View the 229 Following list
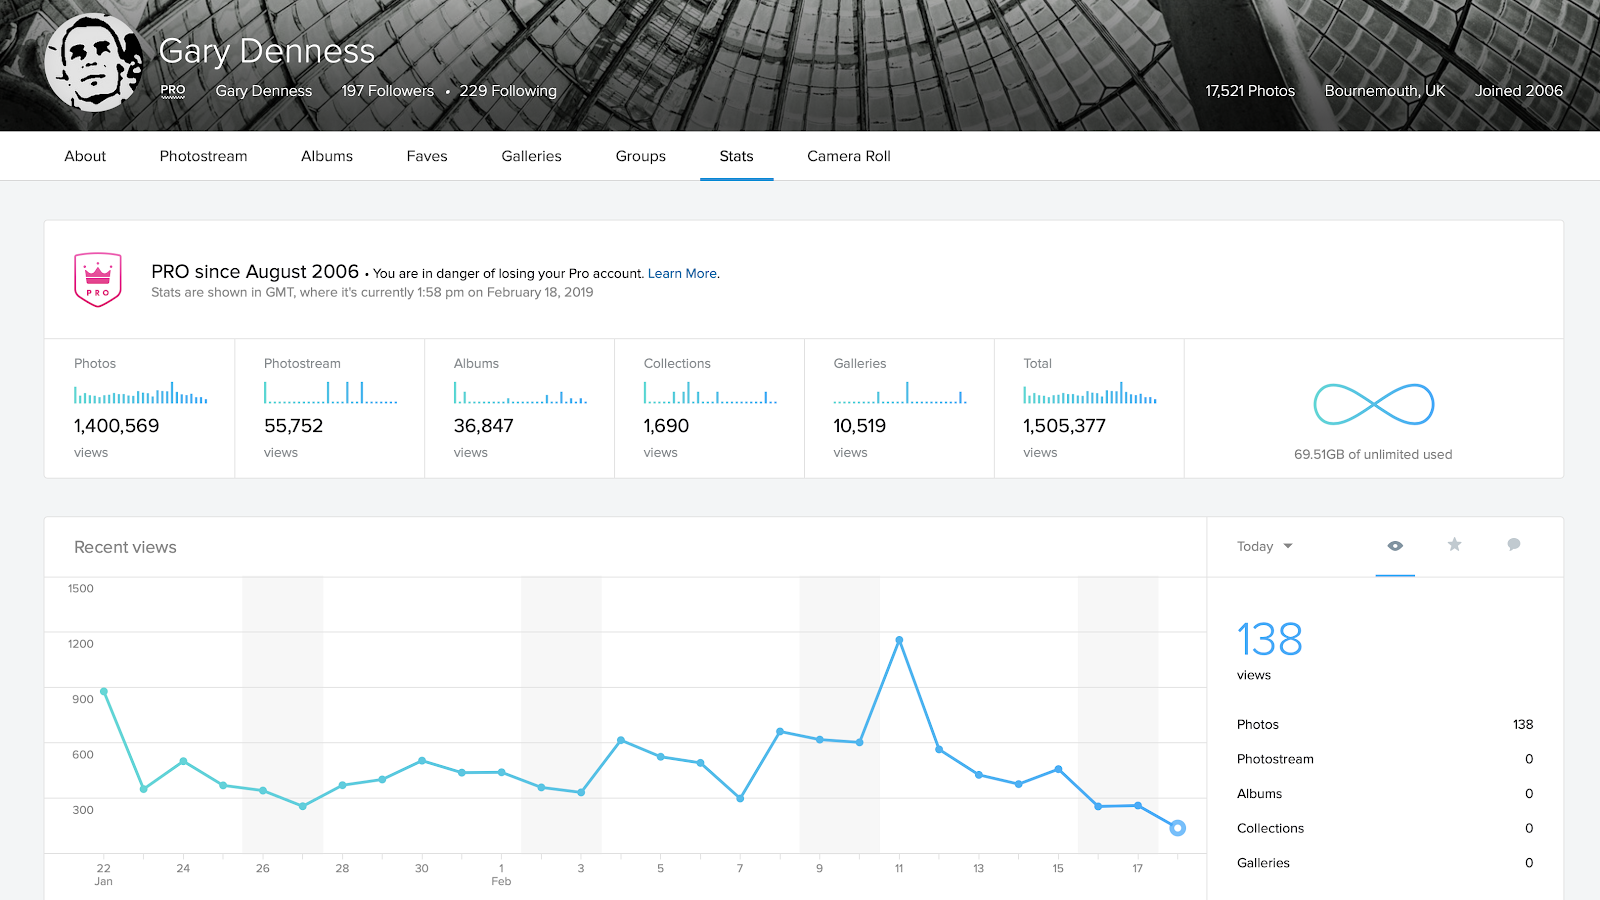Screen dimensions: 1600x900 [x=508, y=91]
